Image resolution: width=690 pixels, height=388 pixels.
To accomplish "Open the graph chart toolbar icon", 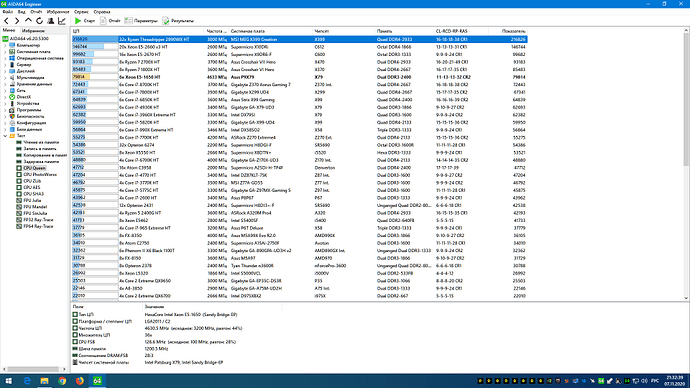I will point(62,21).
